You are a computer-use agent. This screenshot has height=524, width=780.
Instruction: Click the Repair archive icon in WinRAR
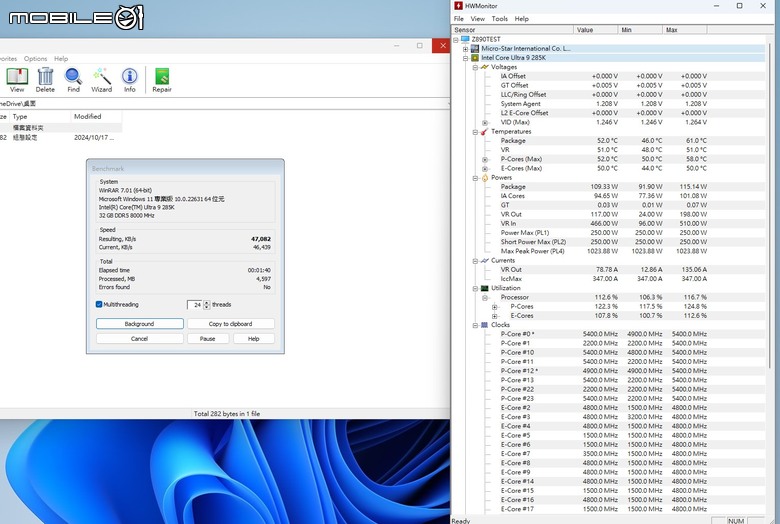pyautogui.click(x=162, y=80)
